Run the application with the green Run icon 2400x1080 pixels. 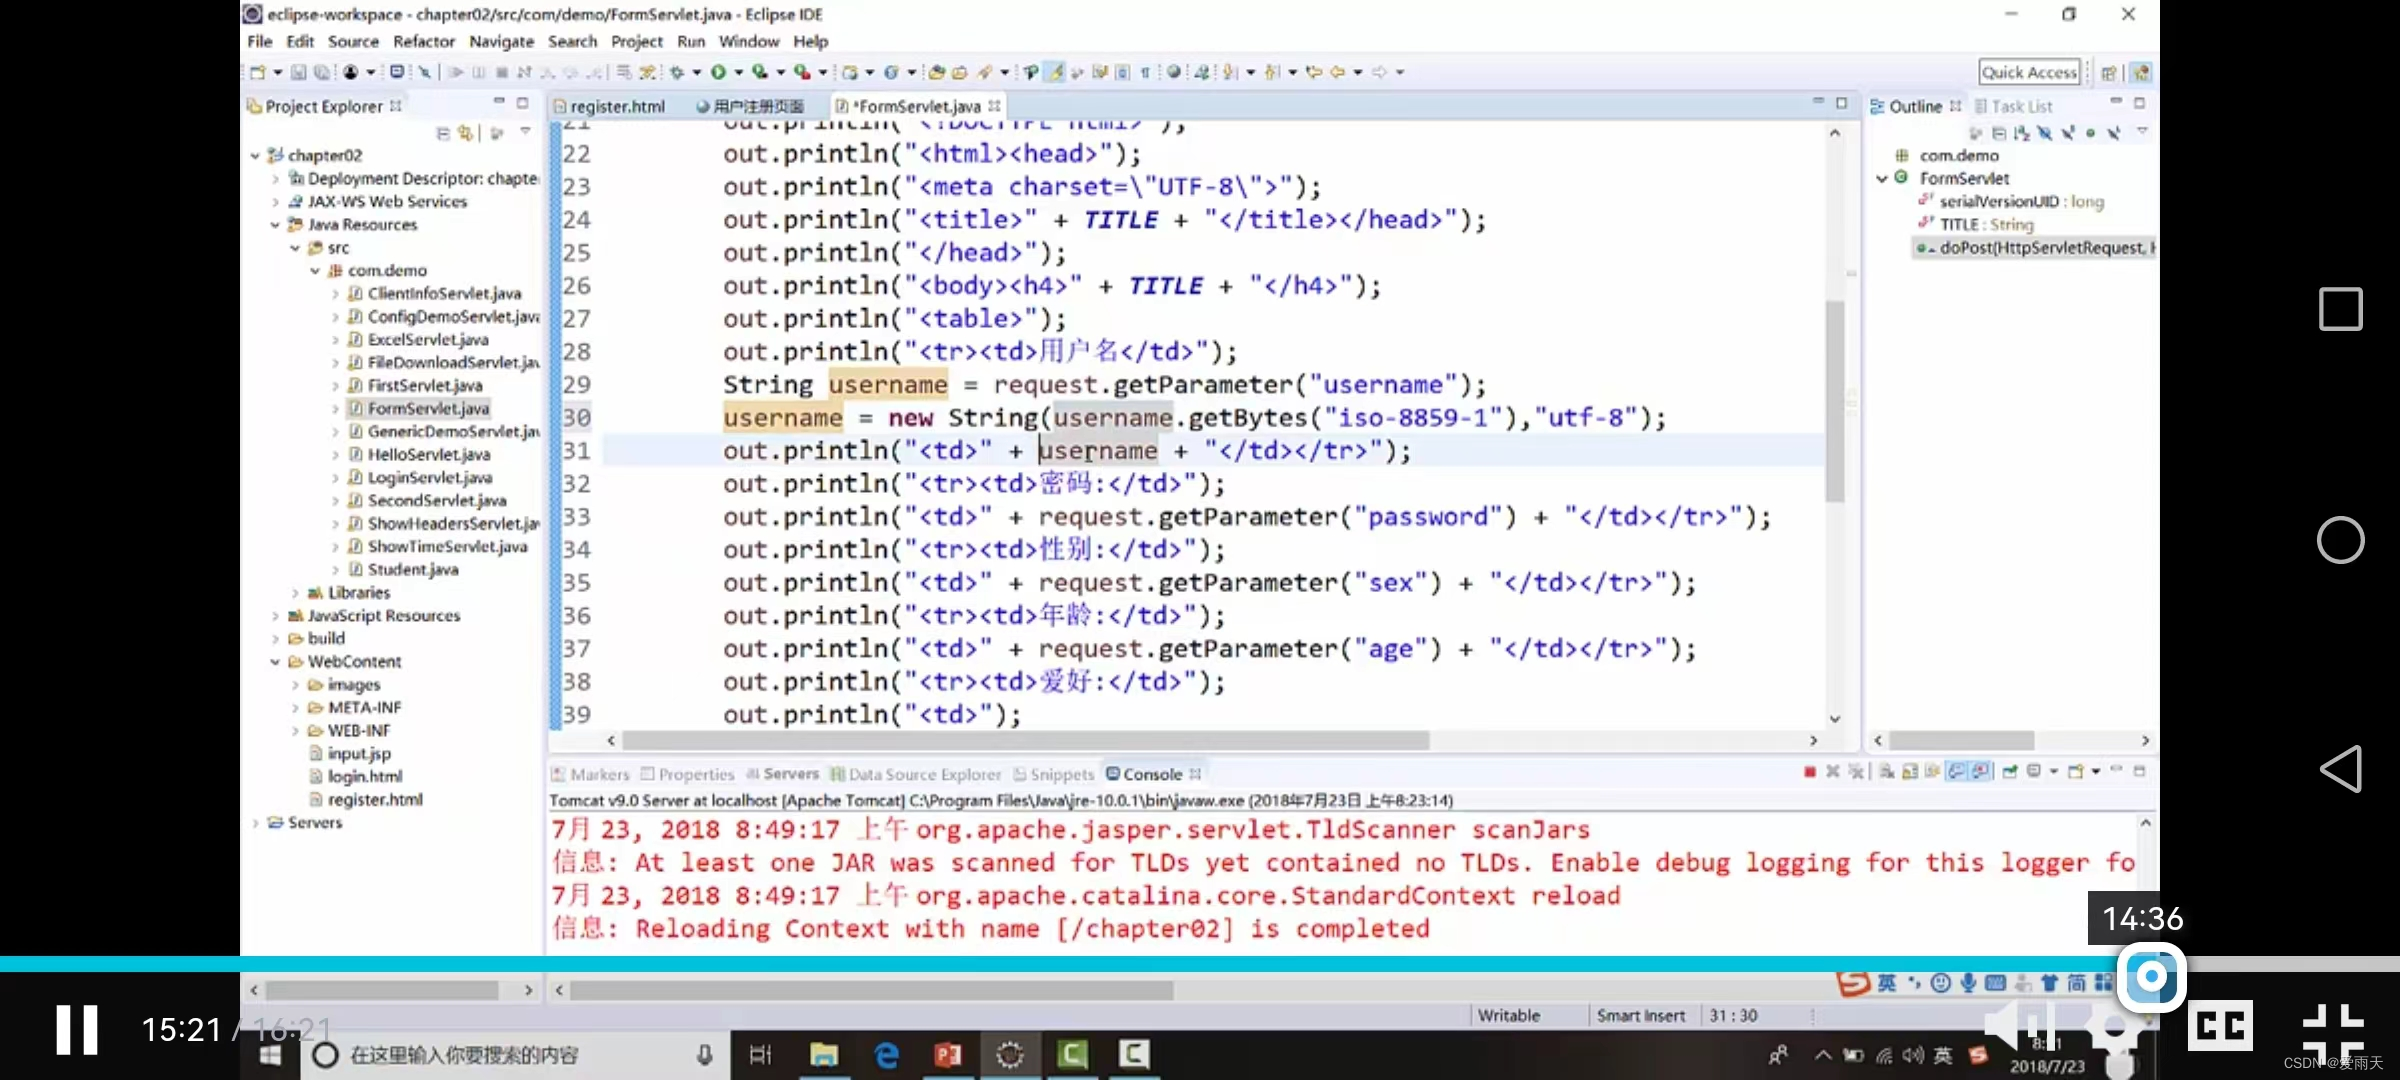722,71
